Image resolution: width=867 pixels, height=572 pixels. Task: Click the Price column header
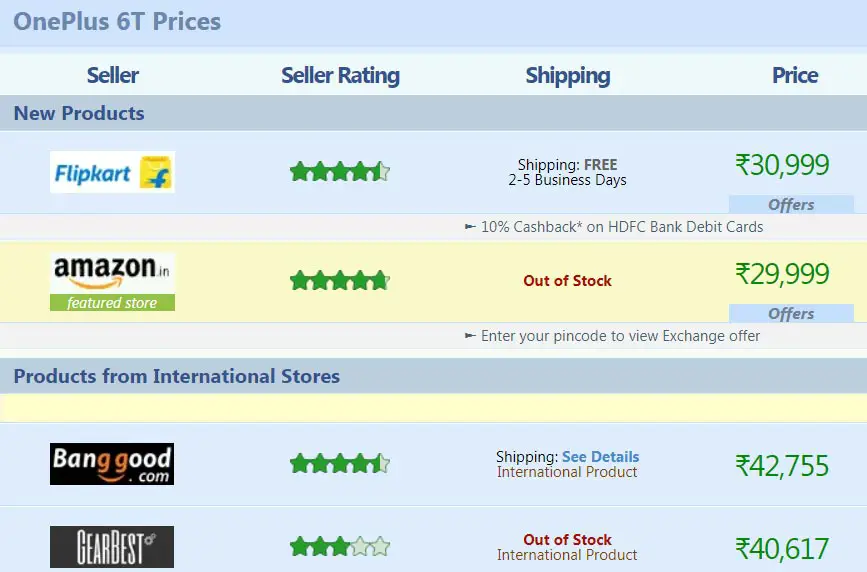(x=795, y=75)
